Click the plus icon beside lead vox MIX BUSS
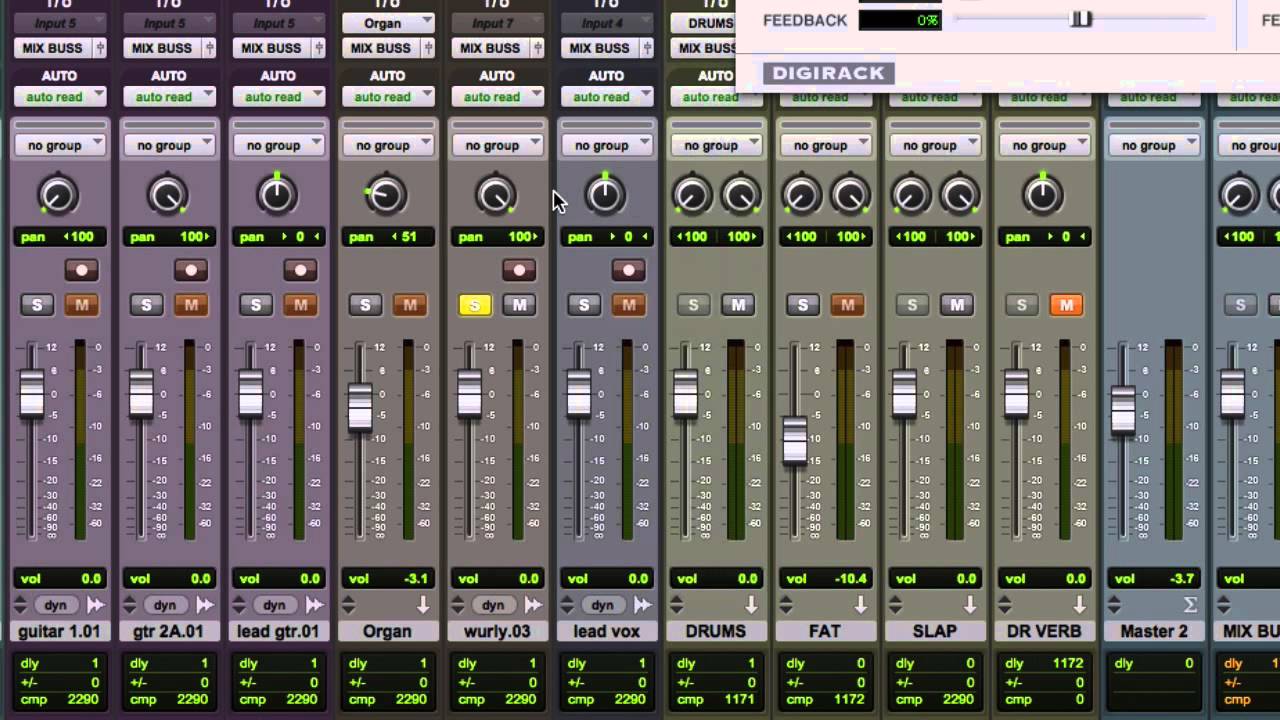 (x=647, y=48)
